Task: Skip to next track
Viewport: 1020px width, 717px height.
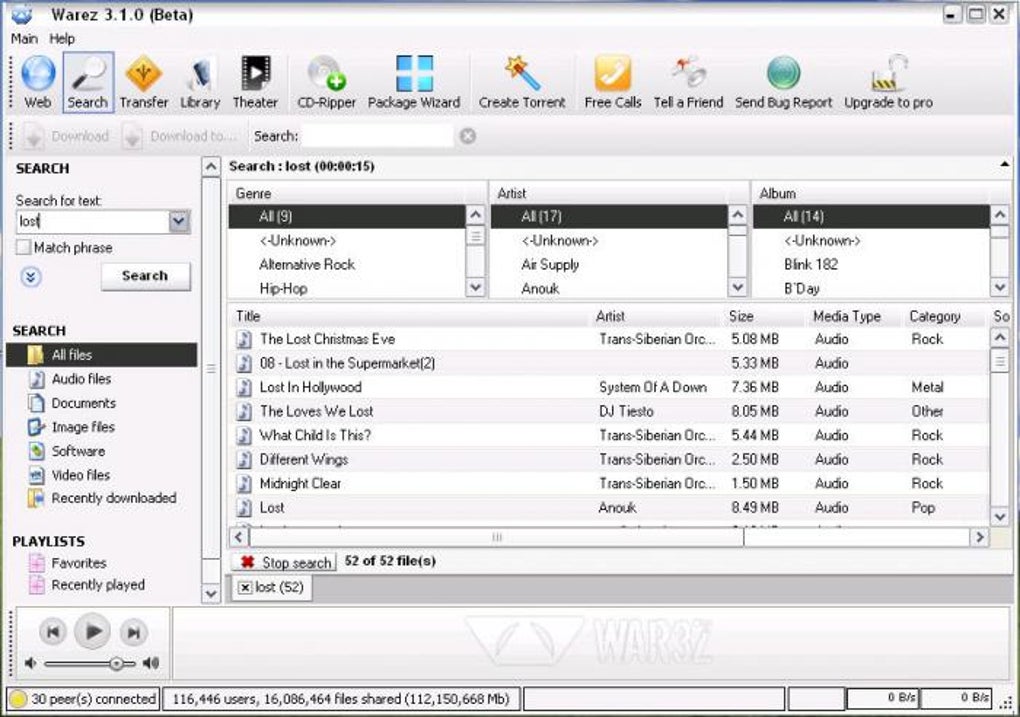Action: point(133,632)
